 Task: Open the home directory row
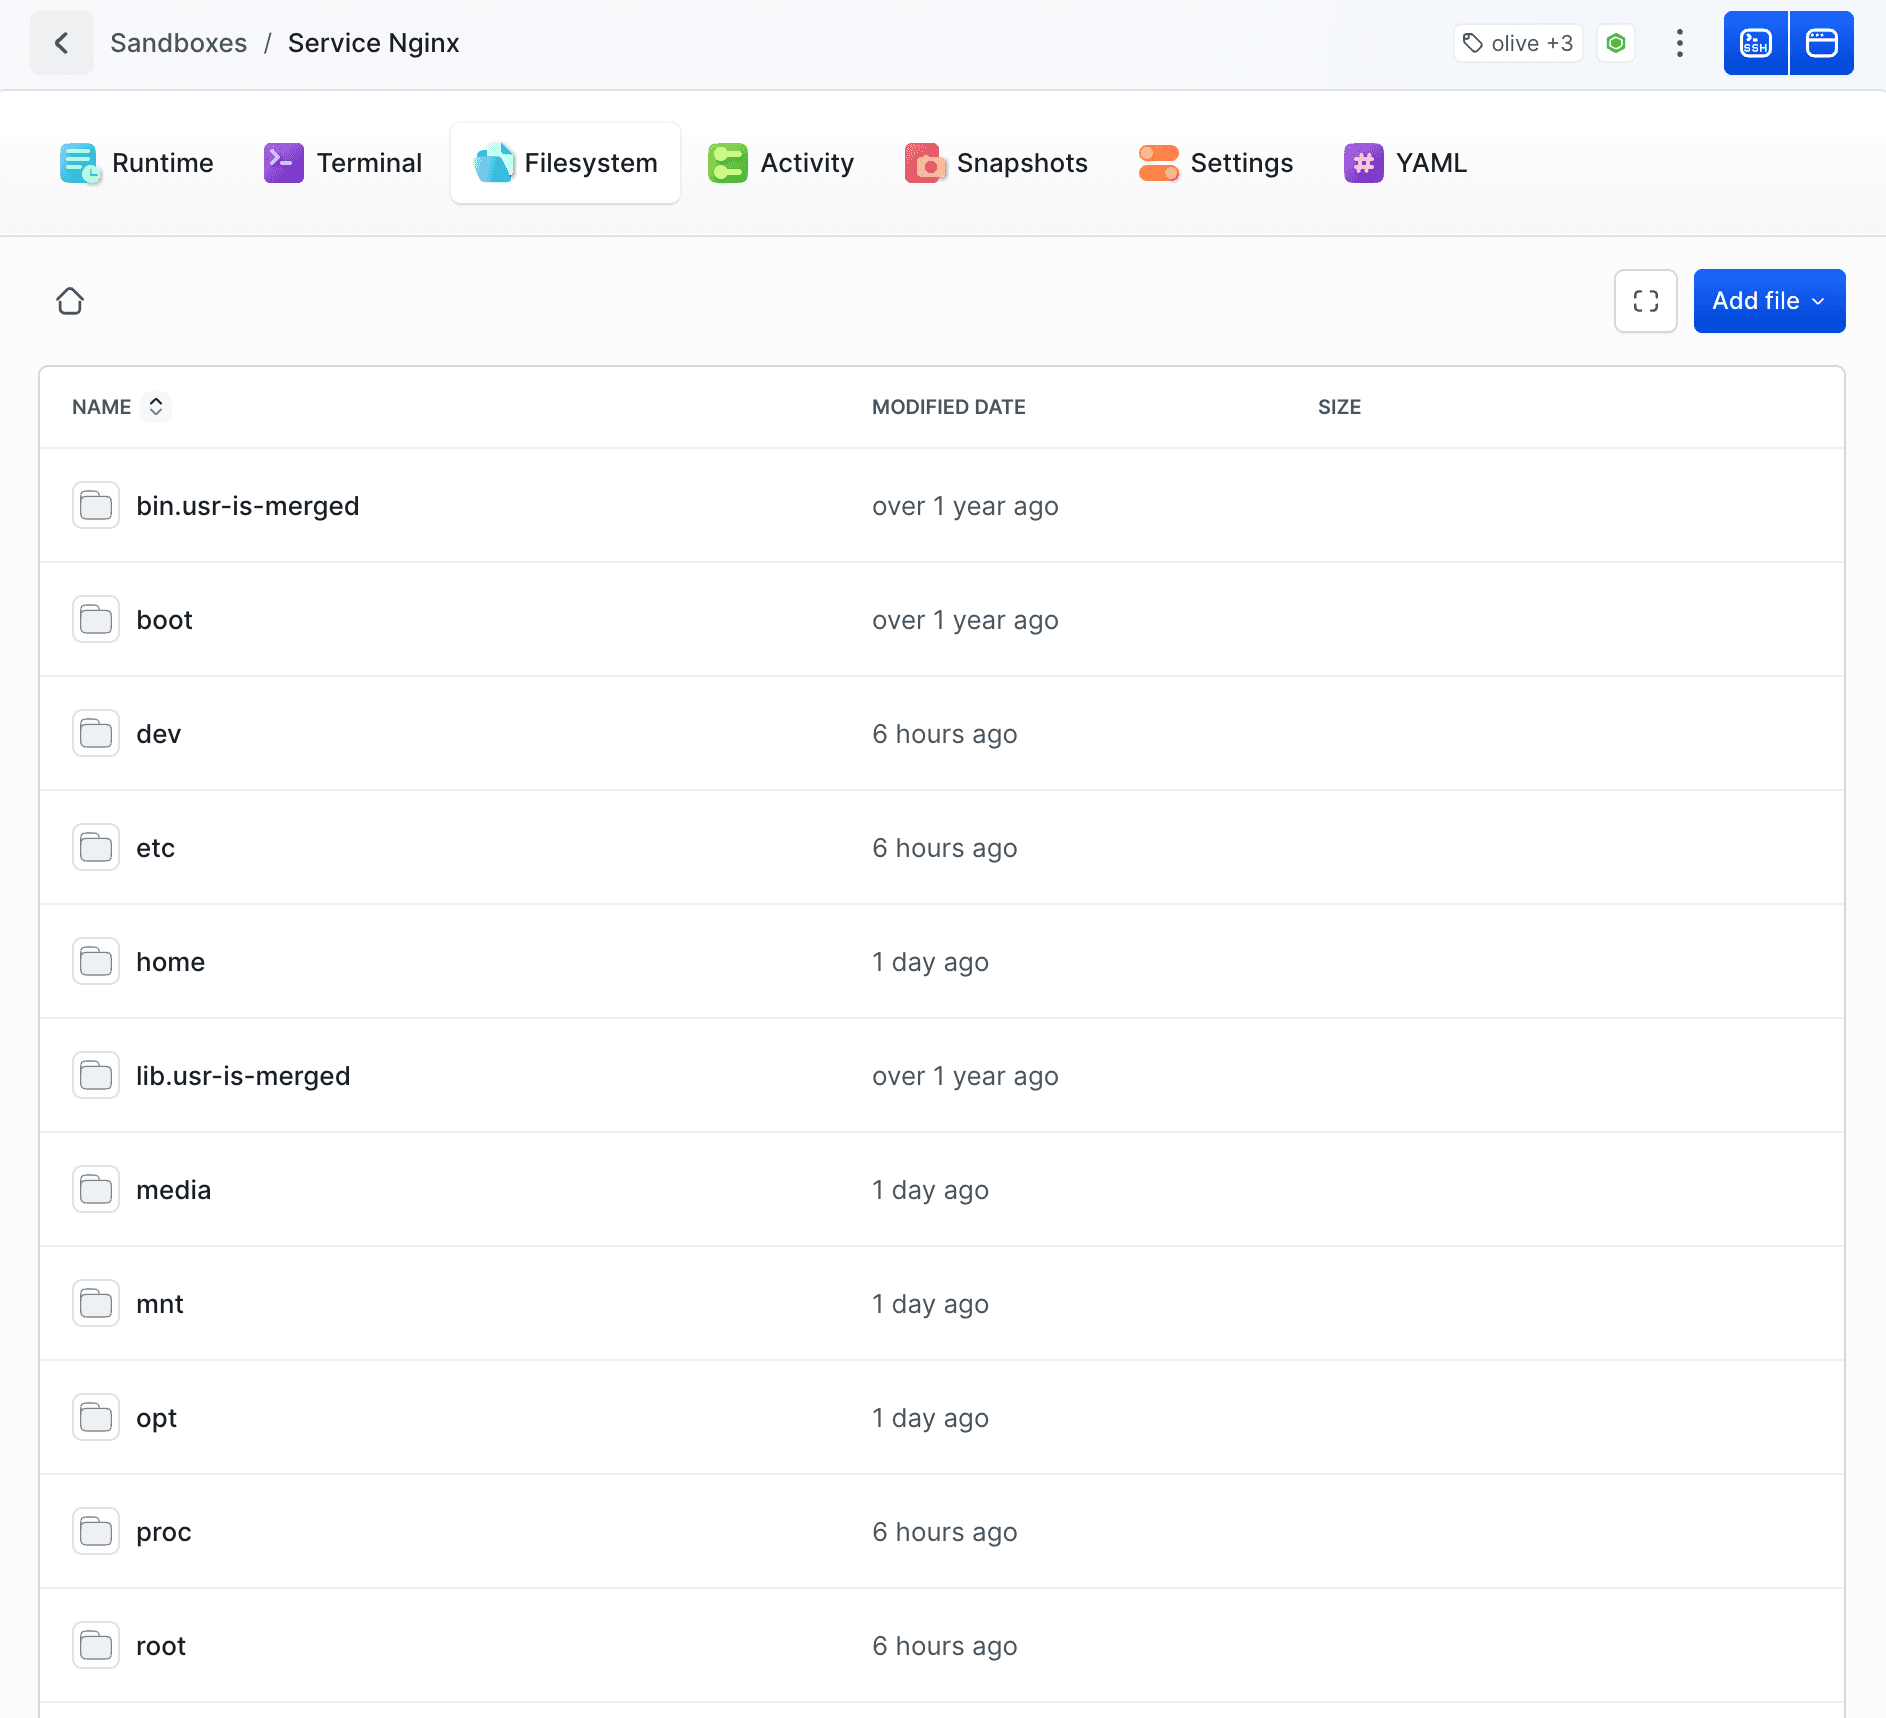tap(170, 962)
